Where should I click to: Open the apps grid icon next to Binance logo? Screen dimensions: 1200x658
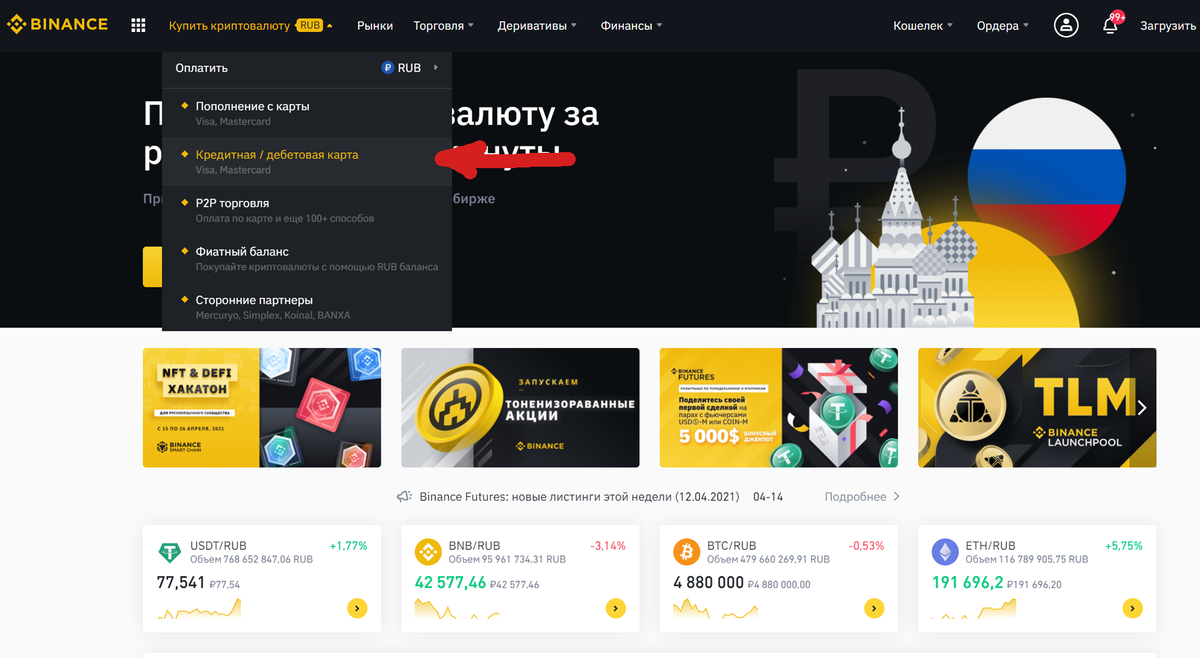(139, 25)
